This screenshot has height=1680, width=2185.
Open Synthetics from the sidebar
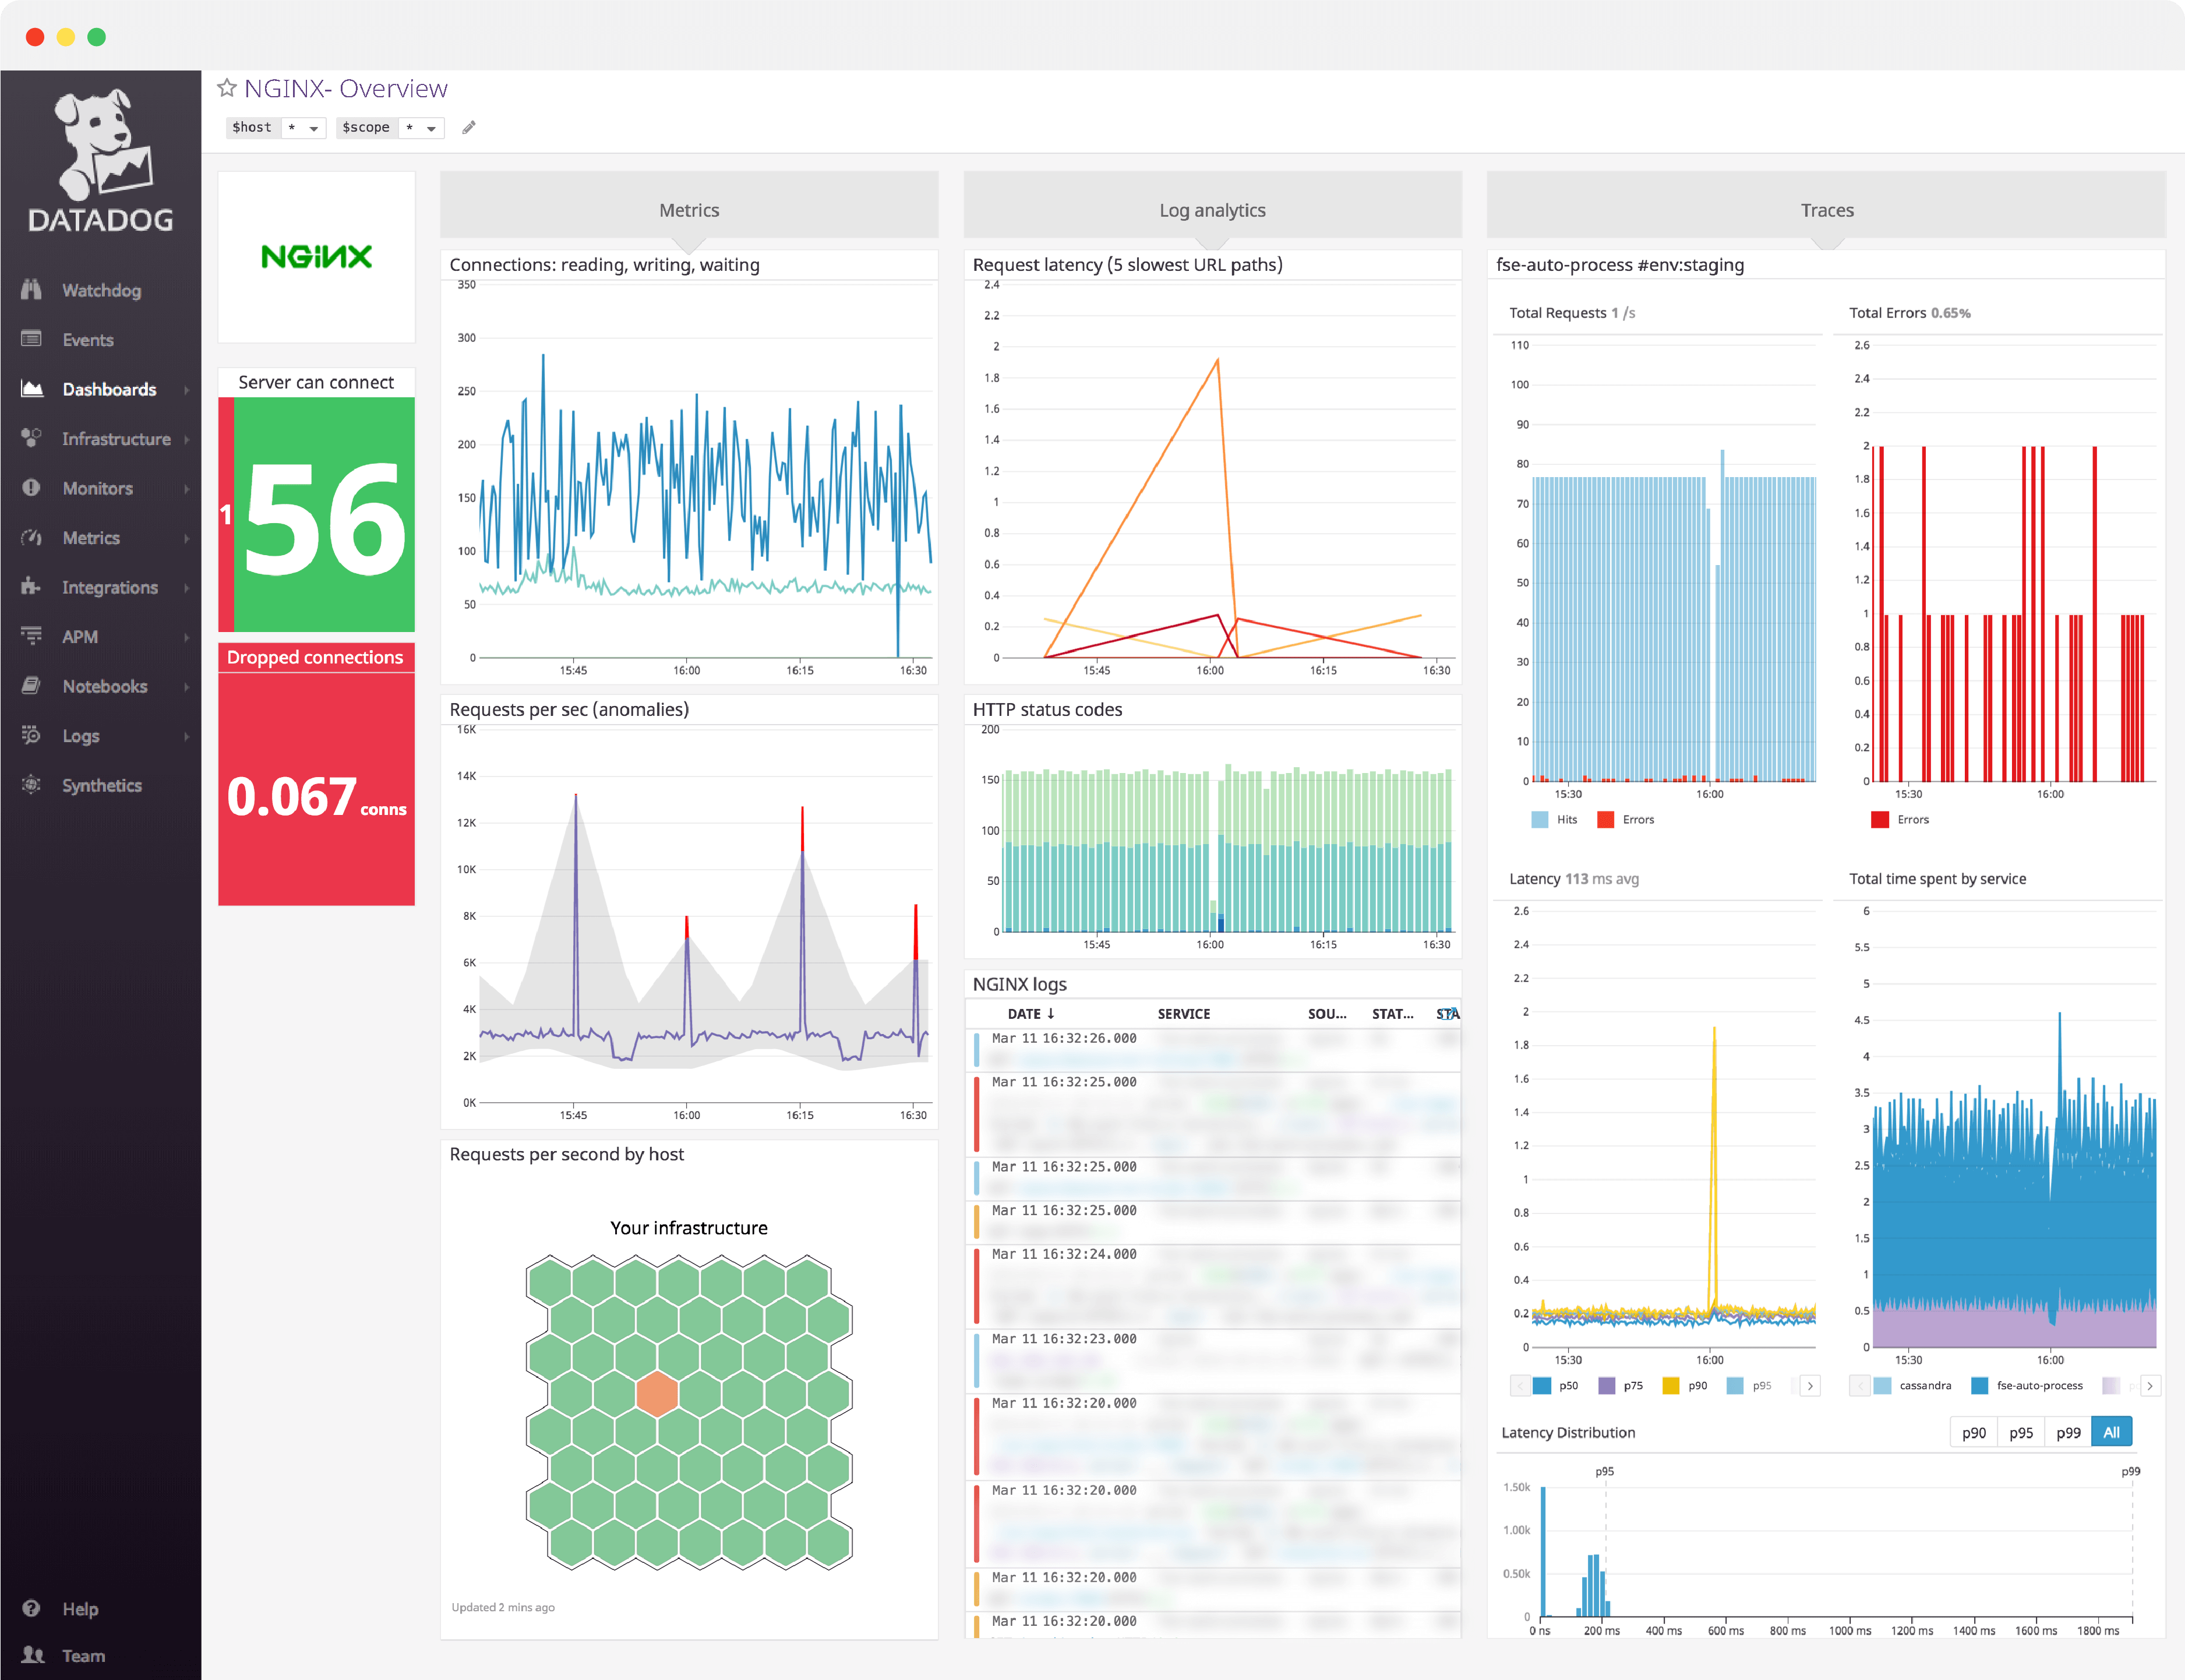[101, 785]
